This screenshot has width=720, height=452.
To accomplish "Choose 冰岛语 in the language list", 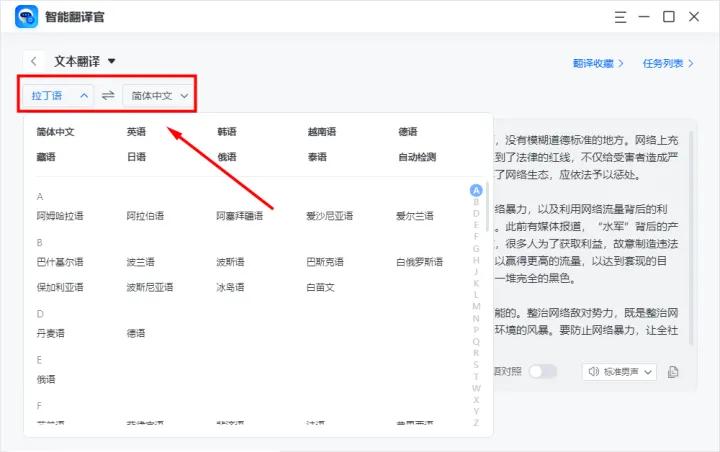I will [x=230, y=288].
